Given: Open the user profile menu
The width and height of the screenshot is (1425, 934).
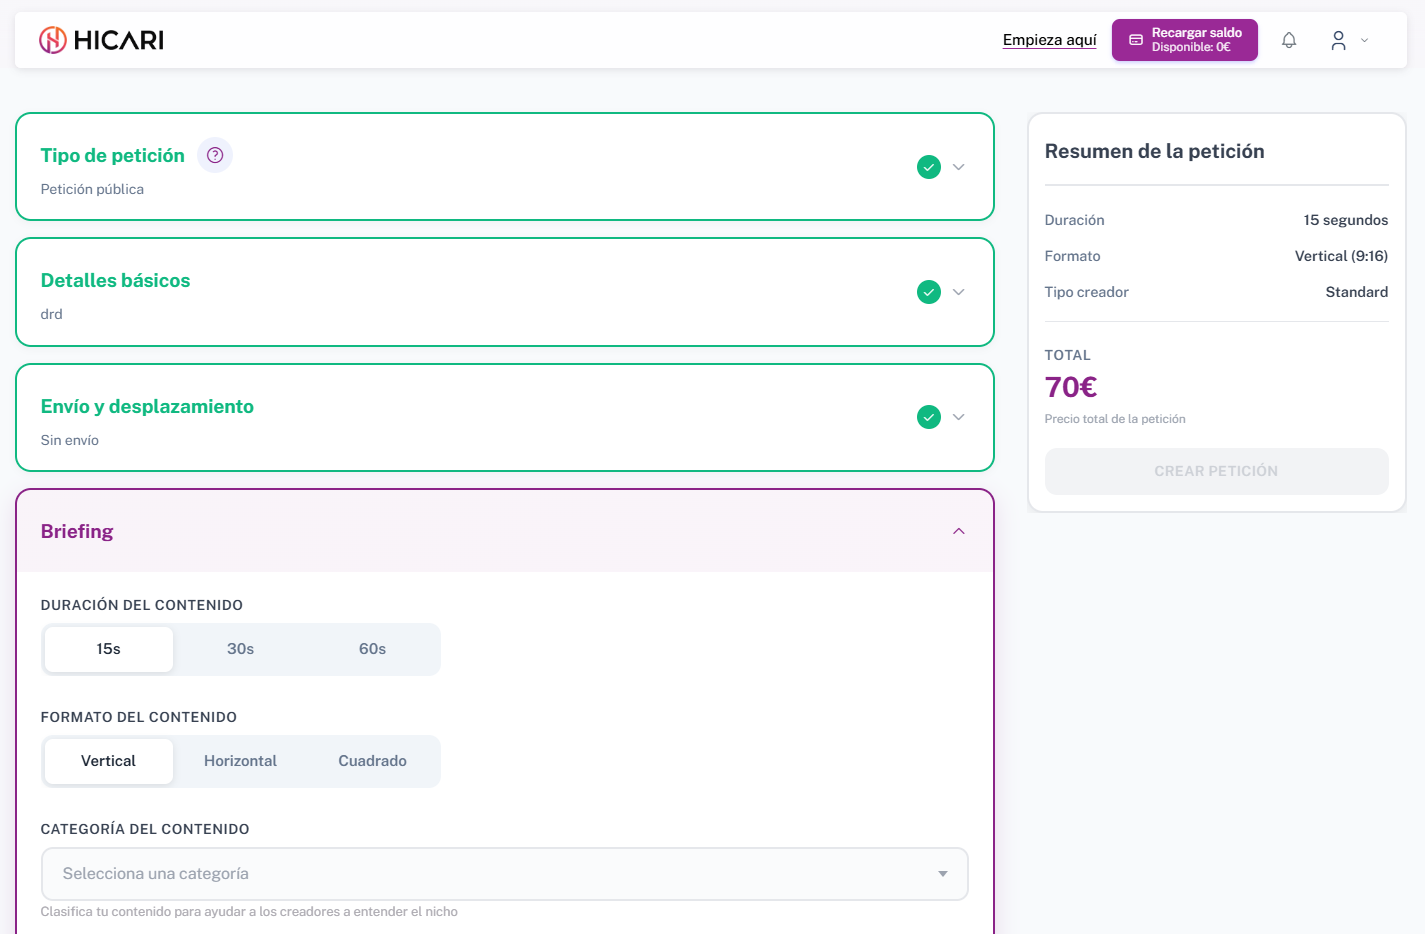Looking at the screenshot, I should [1347, 40].
